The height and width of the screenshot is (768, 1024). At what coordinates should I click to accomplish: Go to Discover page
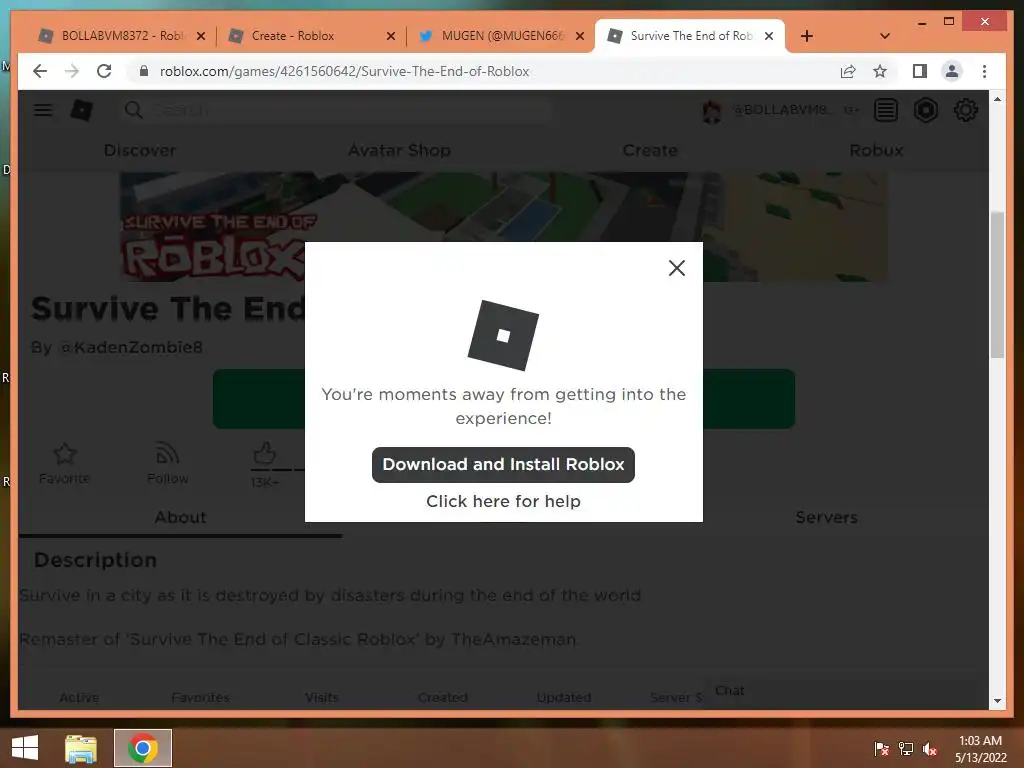point(140,150)
